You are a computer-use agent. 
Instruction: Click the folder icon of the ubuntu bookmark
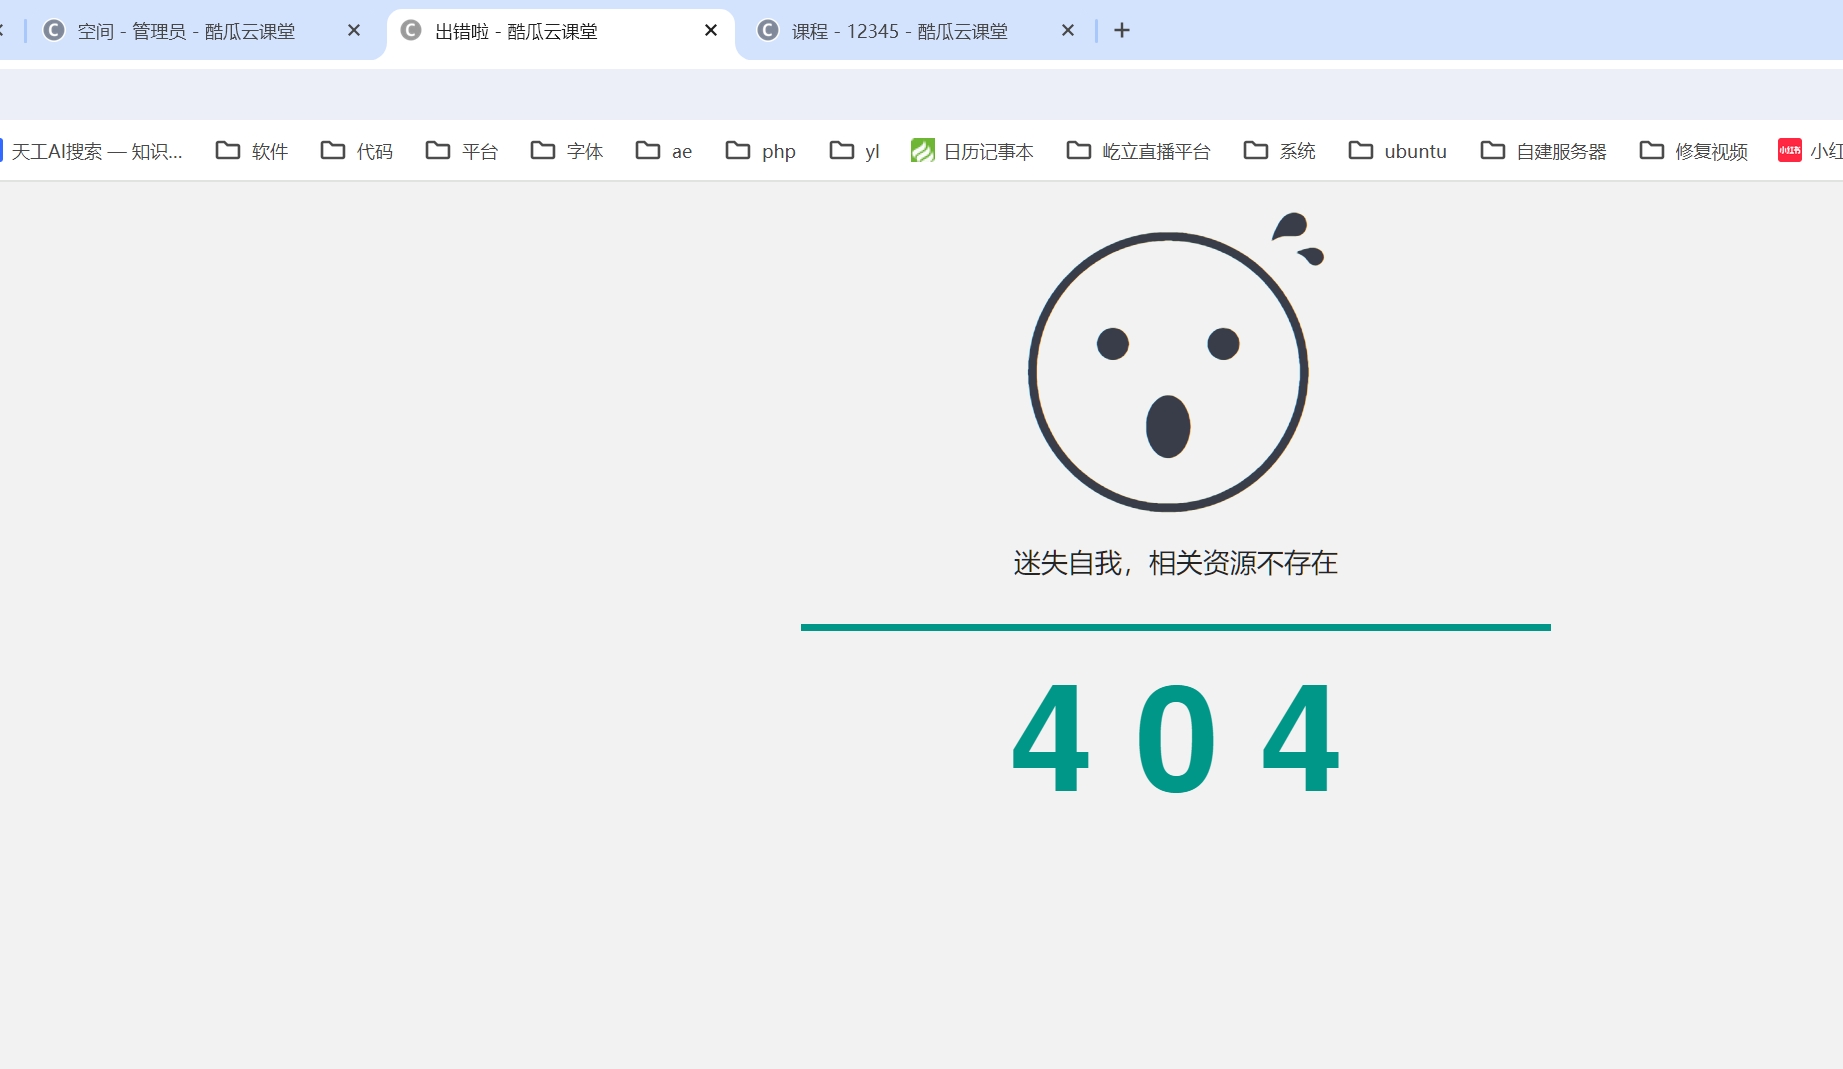(1361, 150)
